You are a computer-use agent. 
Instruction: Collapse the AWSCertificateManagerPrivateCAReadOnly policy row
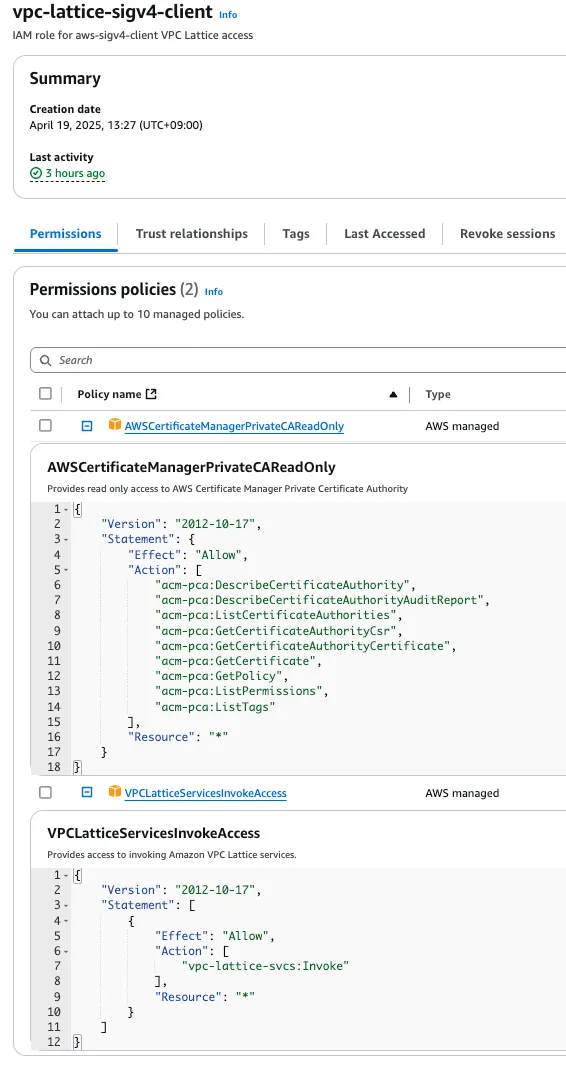click(86, 426)
